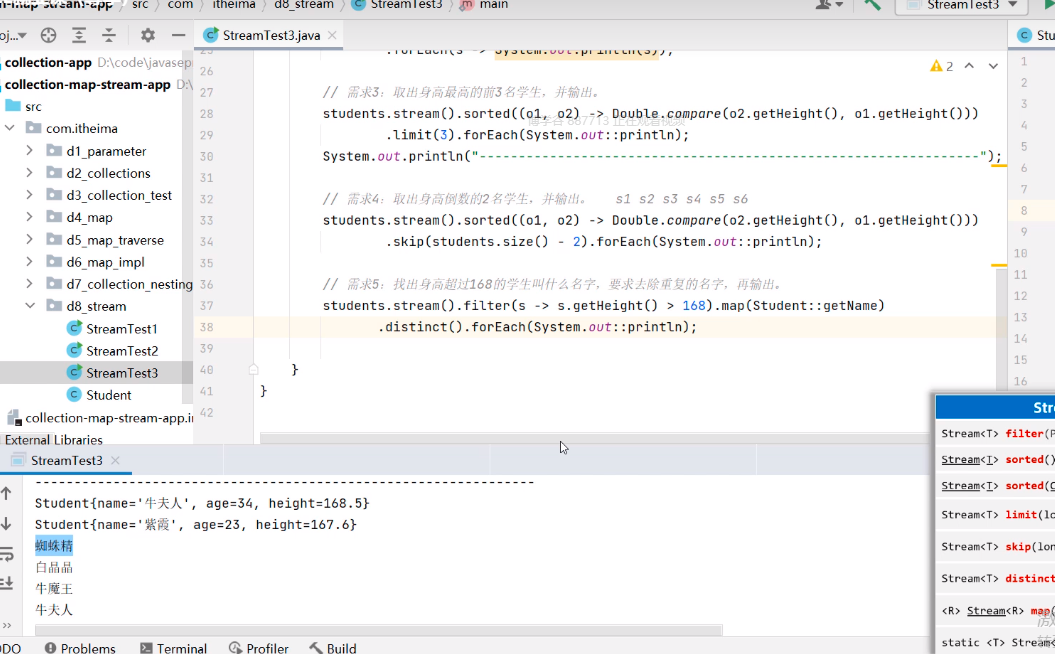The width and height of the screenshot is (1055, 654).
Task: Click Scroll to End icon in console
Action: pyautogui.click(x=7, y=583)
